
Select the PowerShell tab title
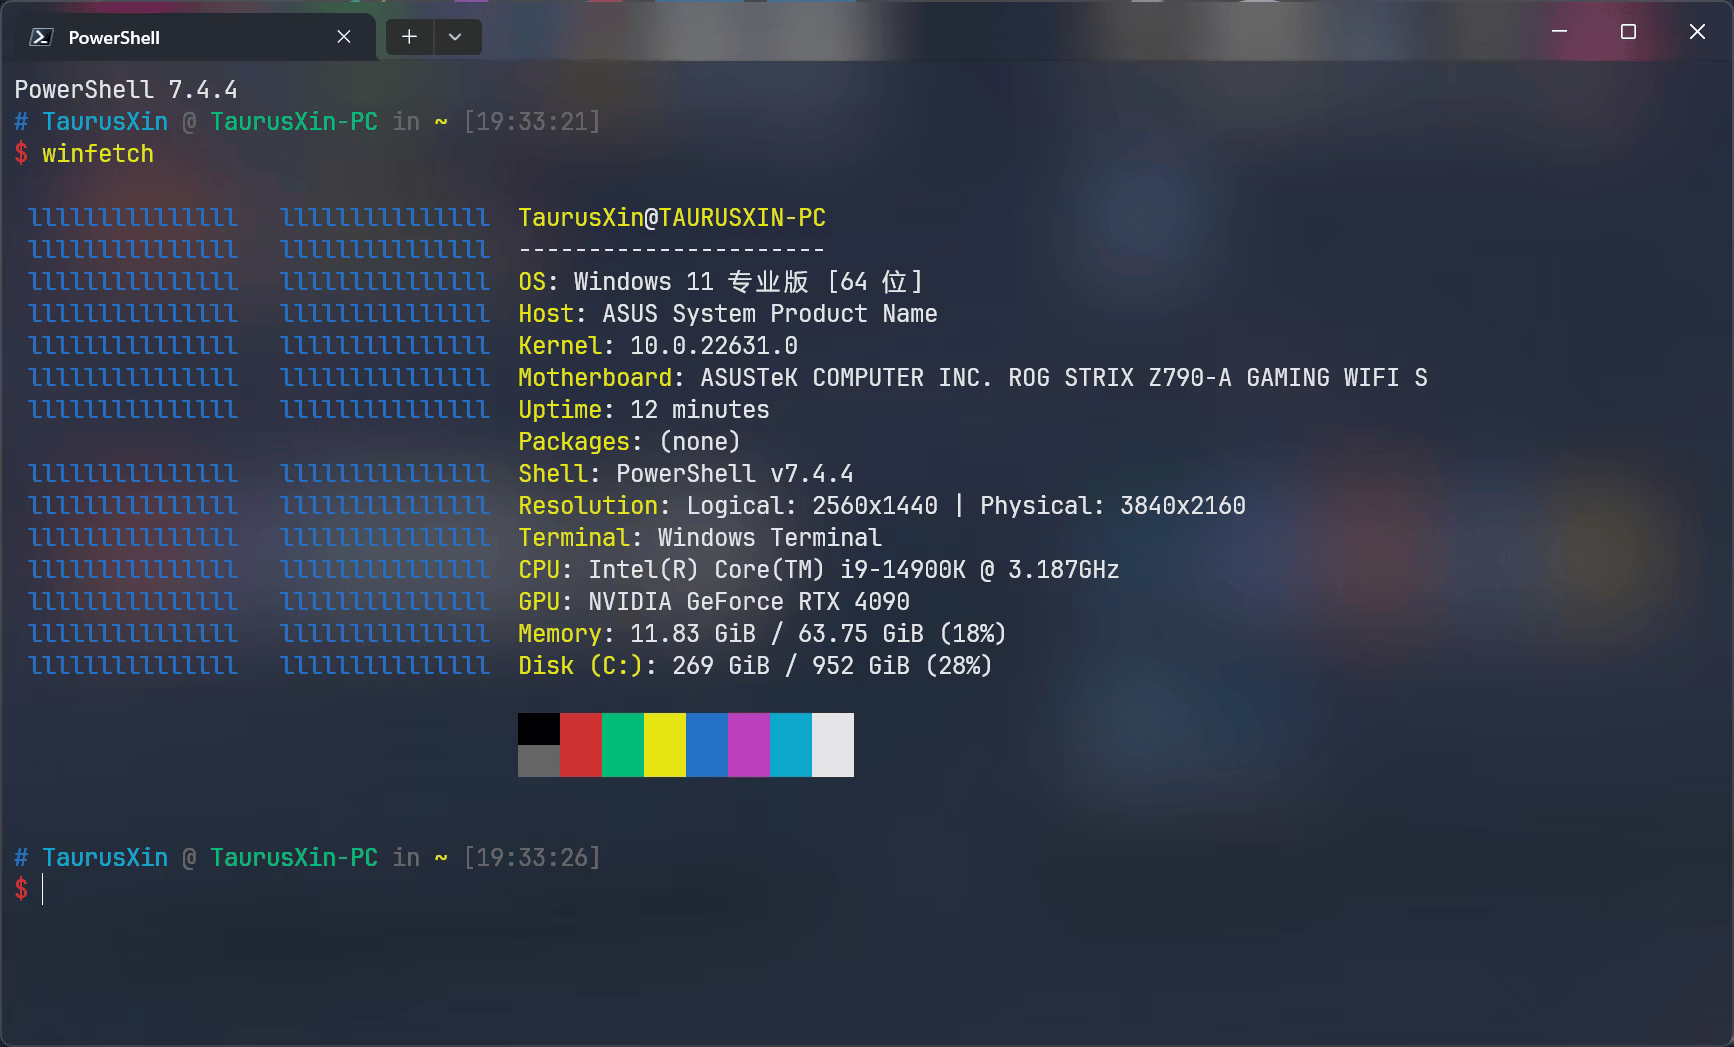tap(114, 37)
